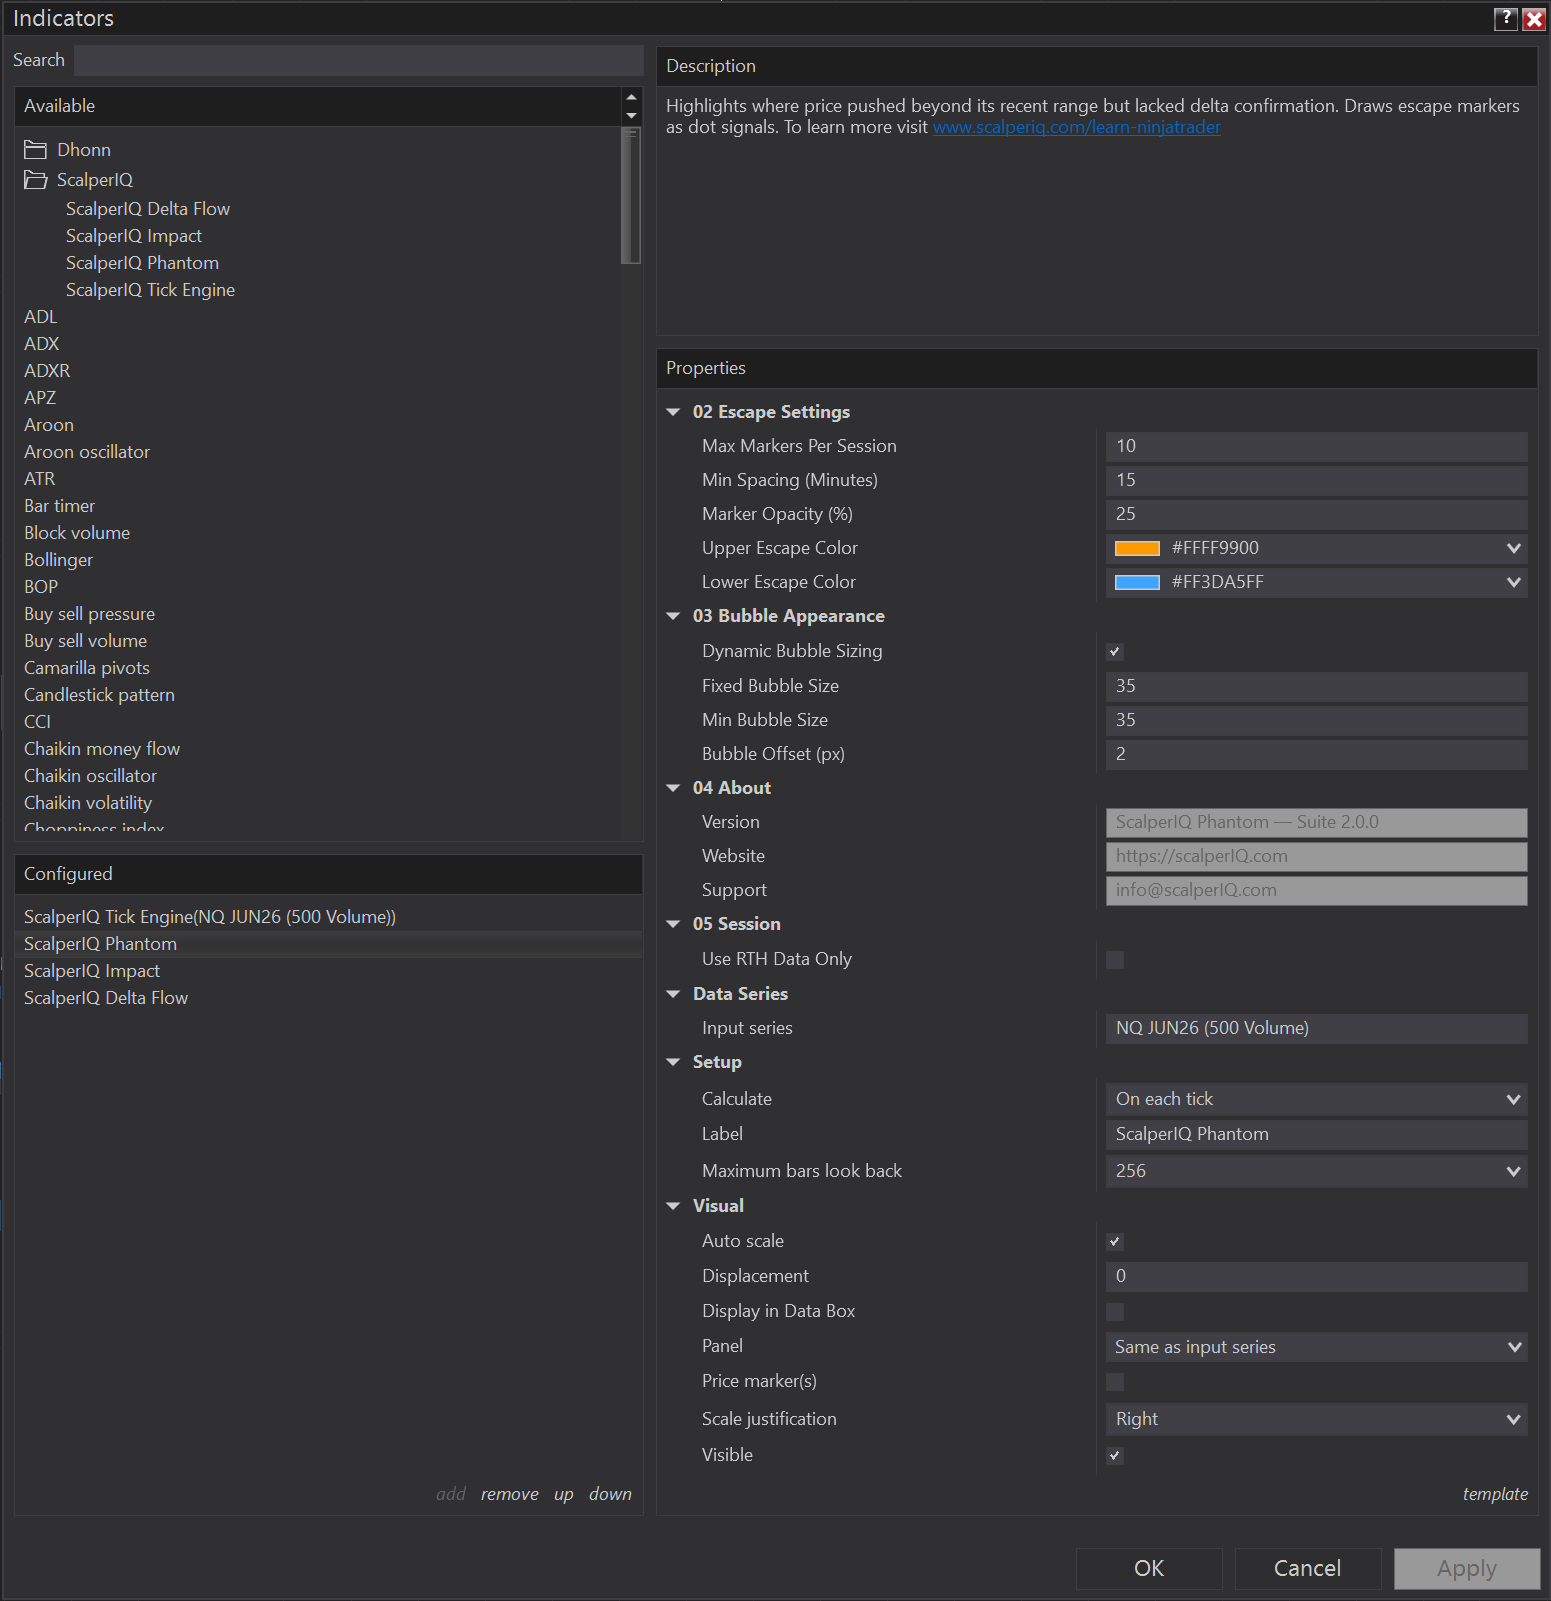Click the add link
This screenshot has width=1551, height=1601.
click(451, 1494)
